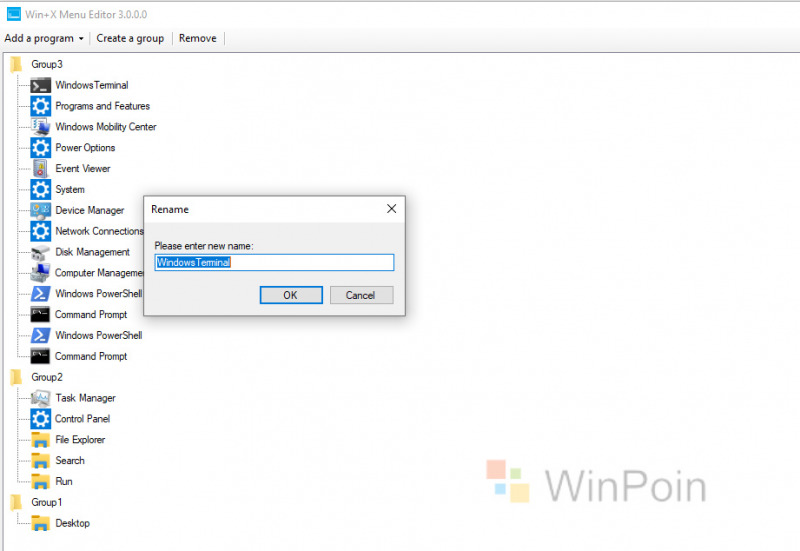
Task: Click the Programs and Features gear icon
Action: tap(40, 106)
